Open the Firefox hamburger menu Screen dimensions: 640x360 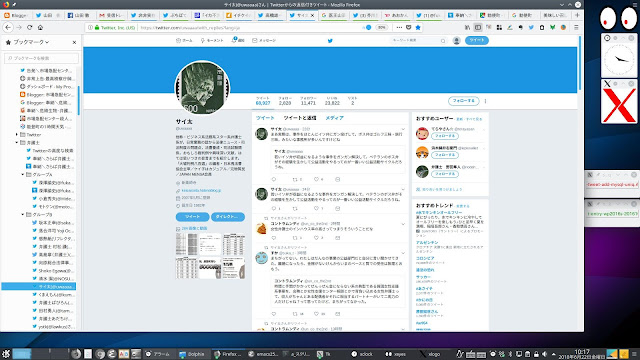point(576,27)
